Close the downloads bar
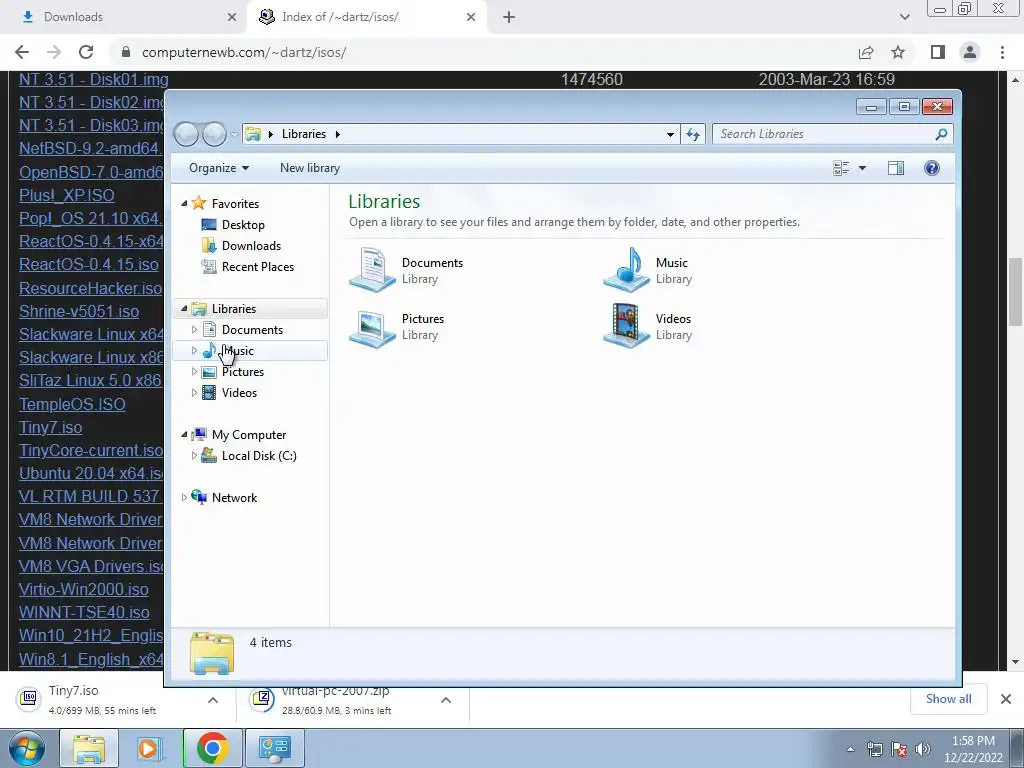The height and width of the screenshot is (768, 1024). pyautogui.click(x=1006, y=699)
